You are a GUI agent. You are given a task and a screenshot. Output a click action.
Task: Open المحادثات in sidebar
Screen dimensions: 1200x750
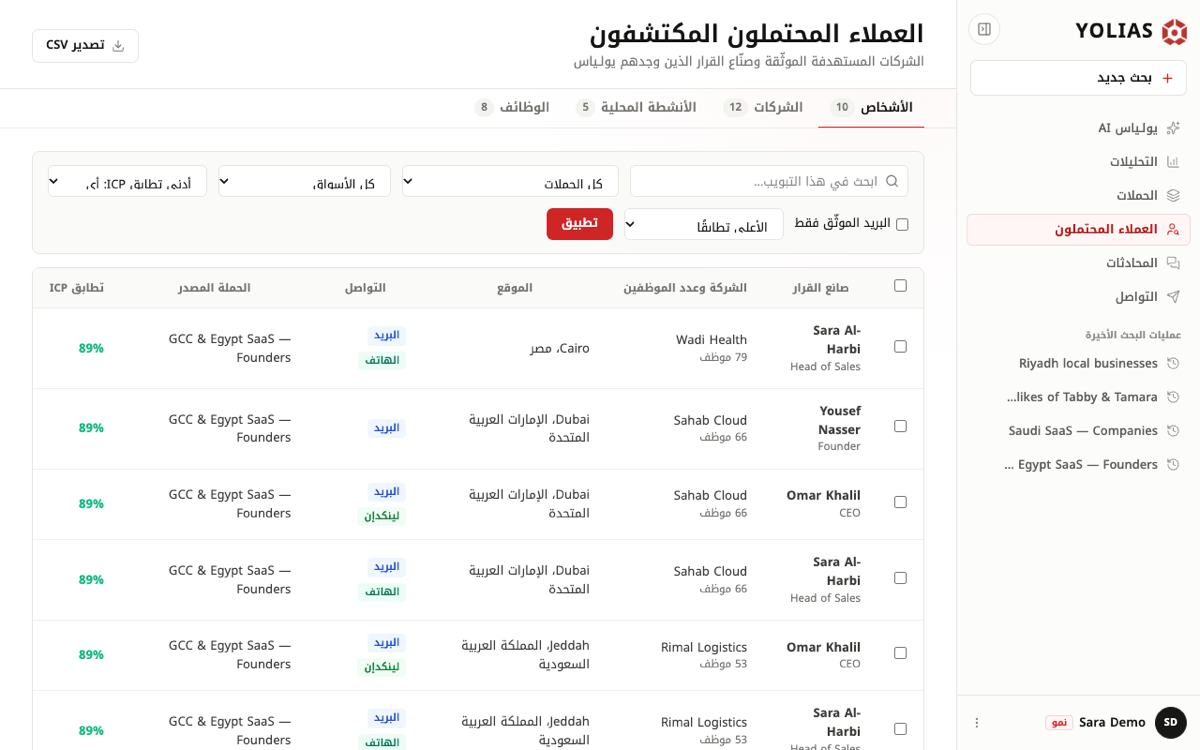pos(1078,263)
